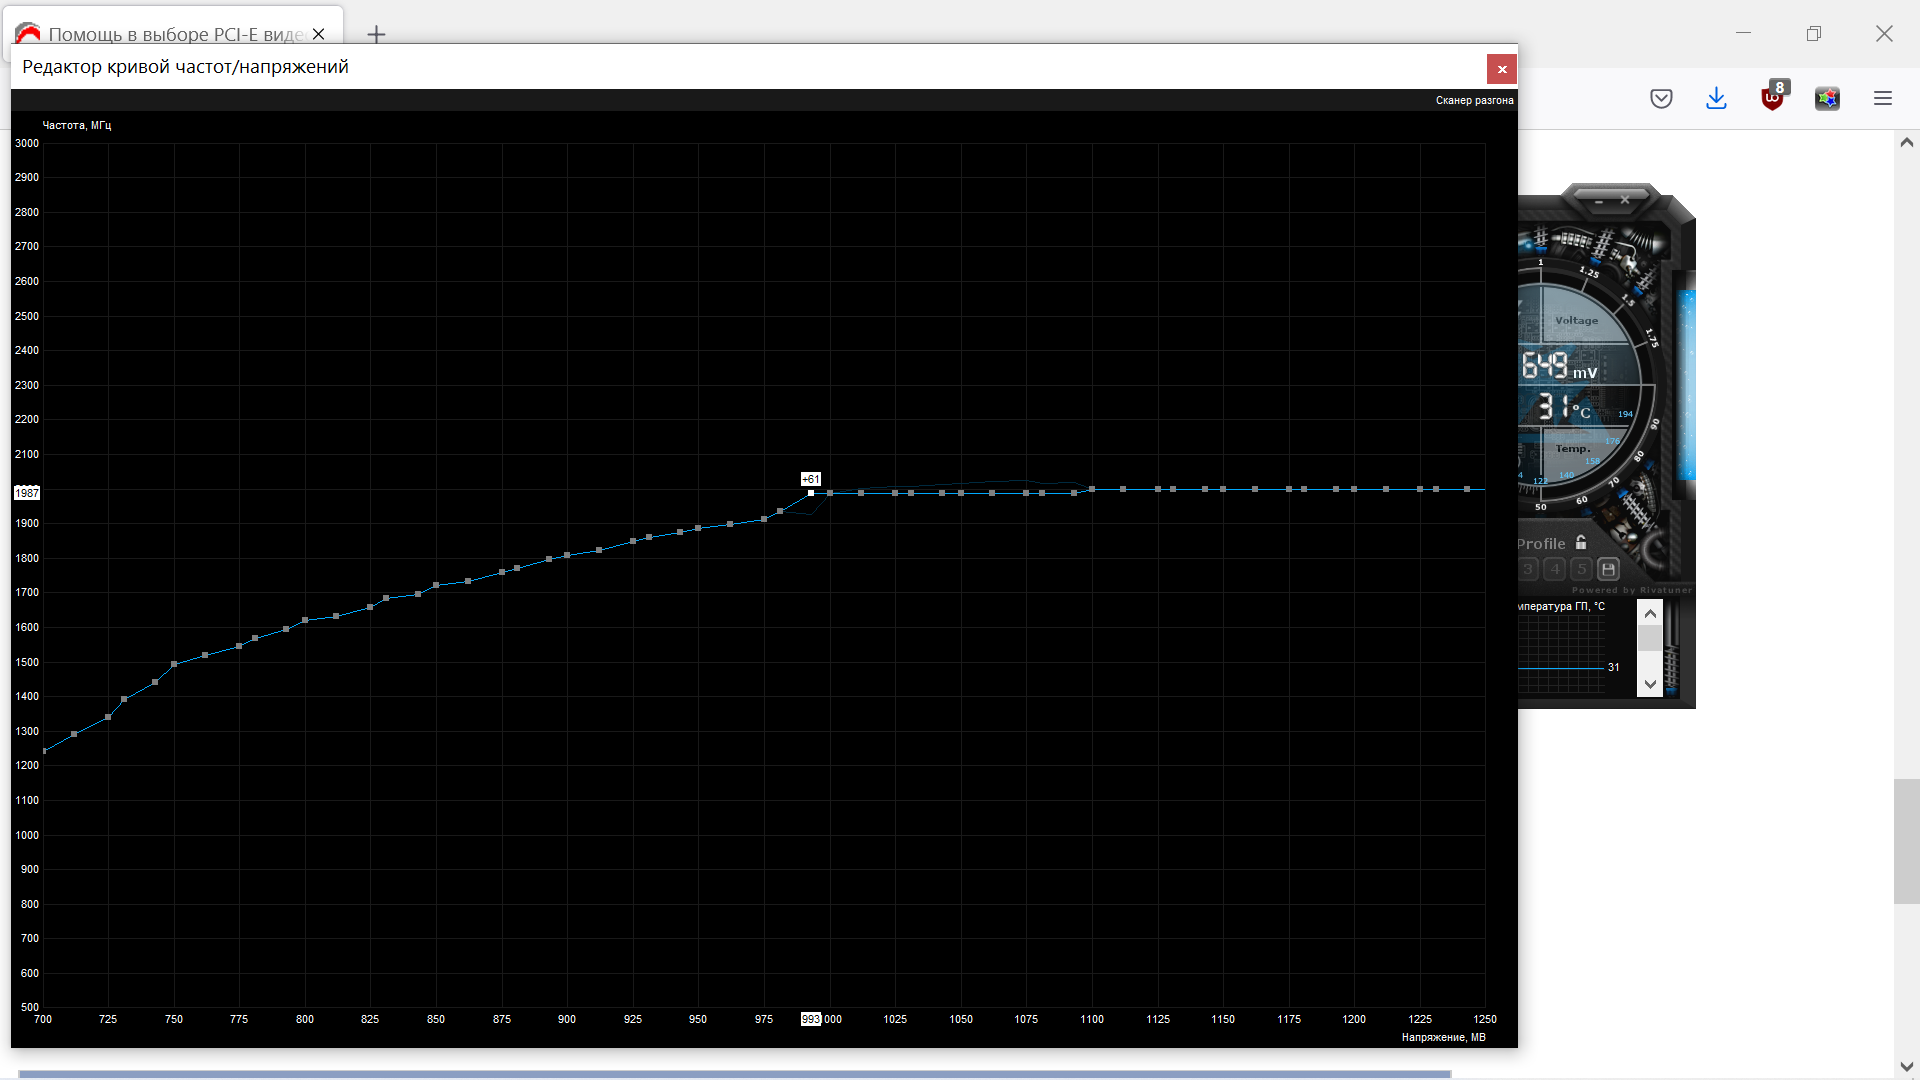1920x1080 pixels.
Task: Select profile slot 5
Action: pyautogui.click(x=1581, y=569)
